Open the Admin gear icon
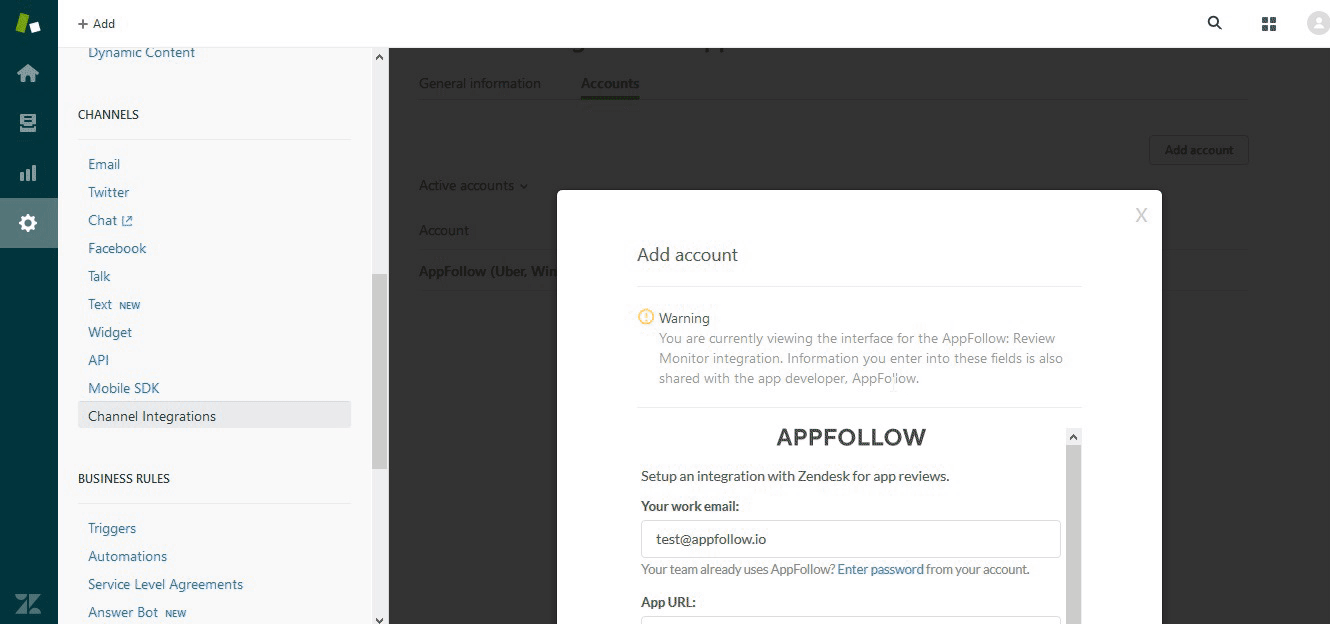The width and height of the screenshot is (1330, 624). [x=28, y=223]
